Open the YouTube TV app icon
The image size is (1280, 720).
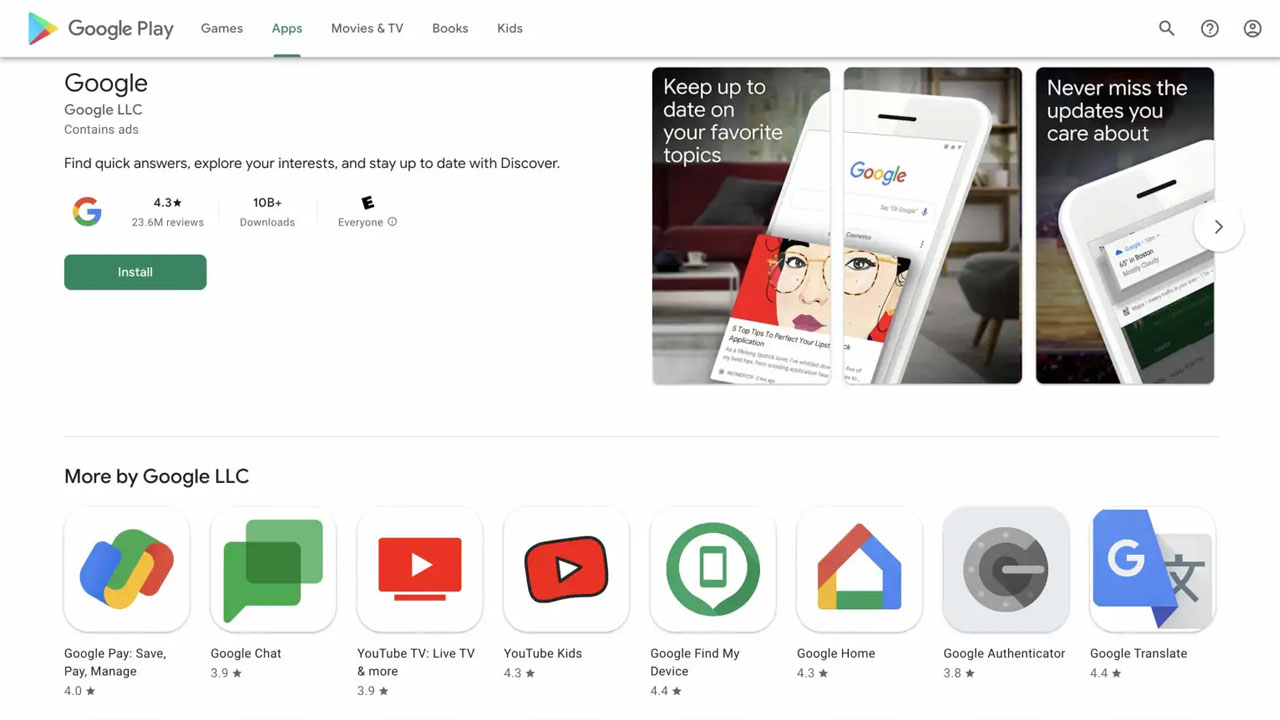(x=420, y=569)
